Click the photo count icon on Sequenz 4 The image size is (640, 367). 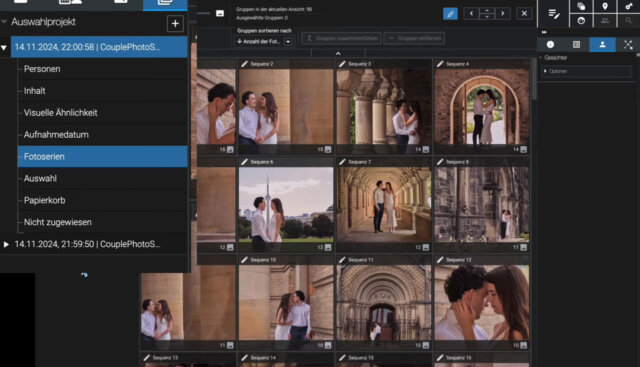523,150
